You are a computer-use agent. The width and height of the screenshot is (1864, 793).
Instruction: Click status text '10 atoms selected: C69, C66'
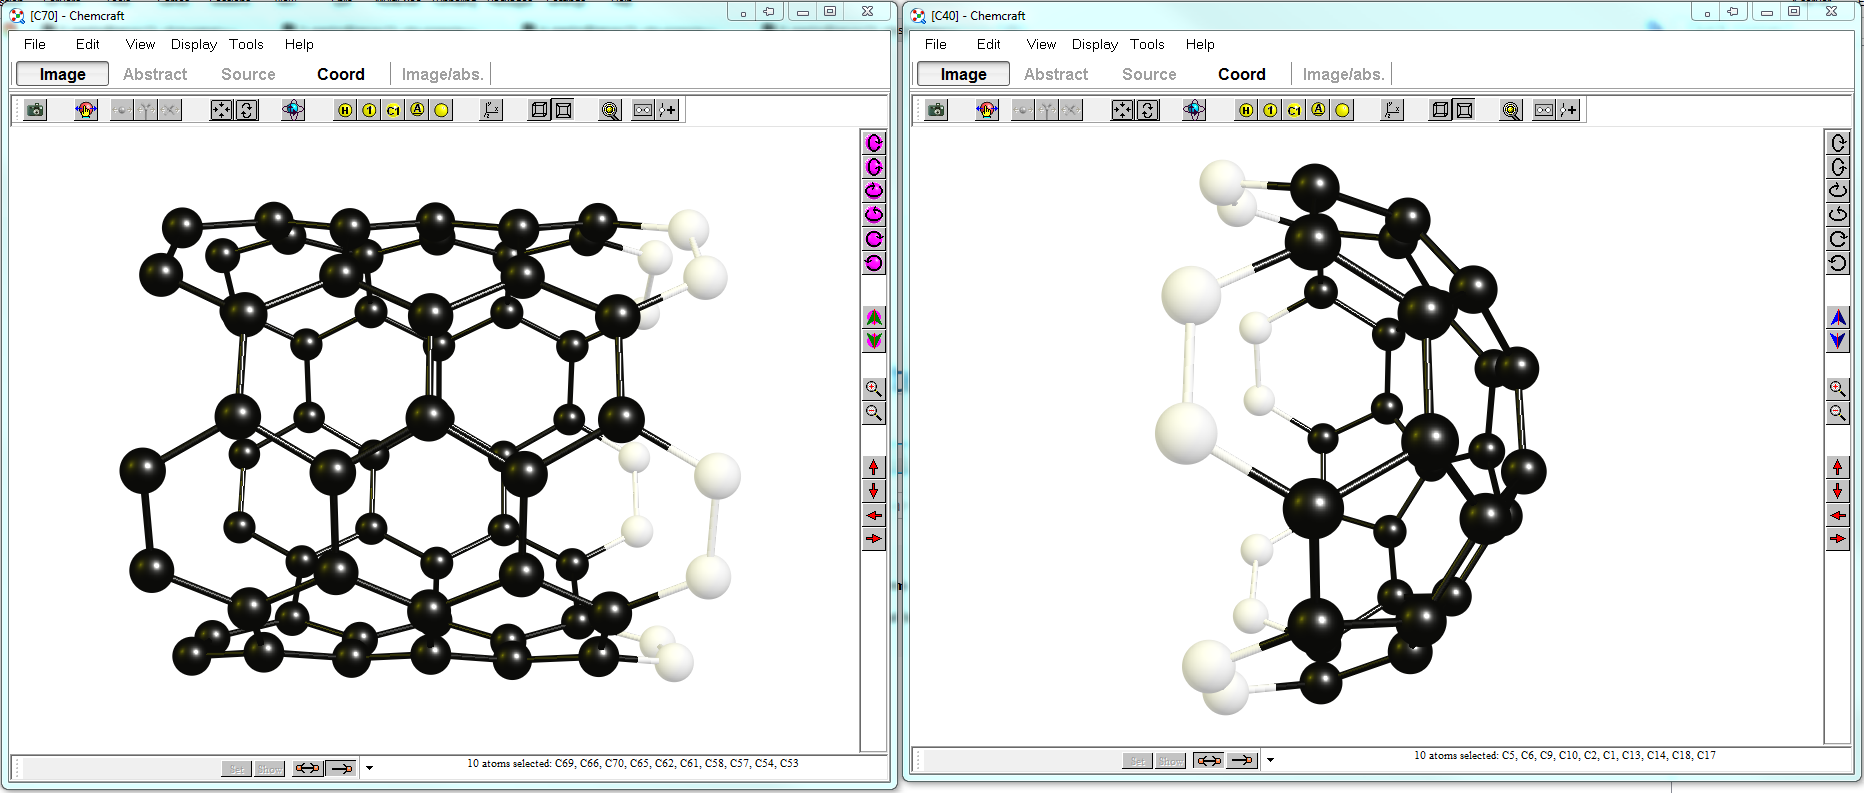coord(632,763)
